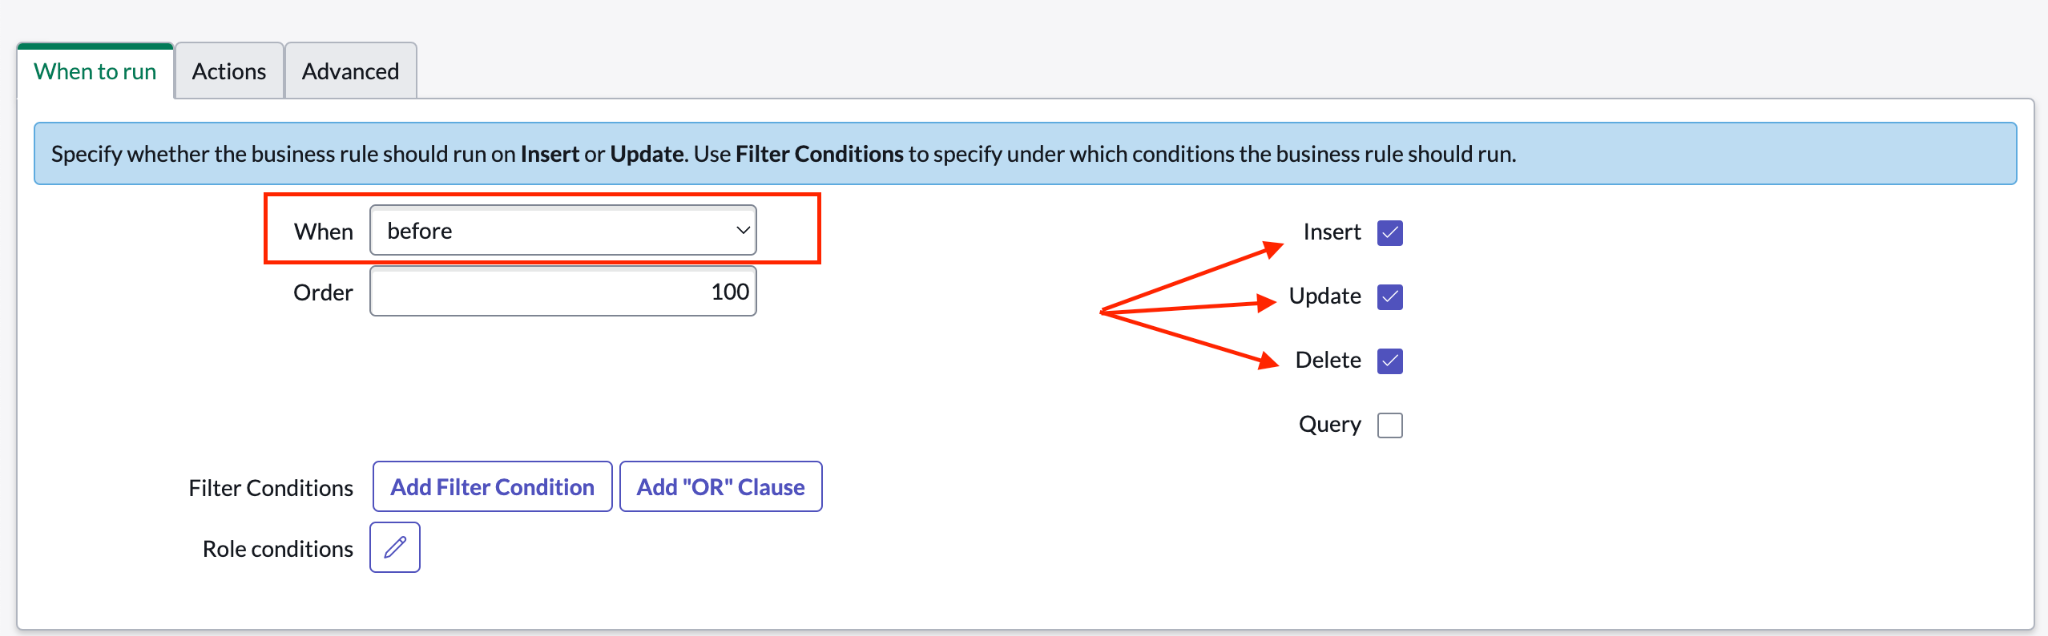Click the Filter Conditions label

270,487
